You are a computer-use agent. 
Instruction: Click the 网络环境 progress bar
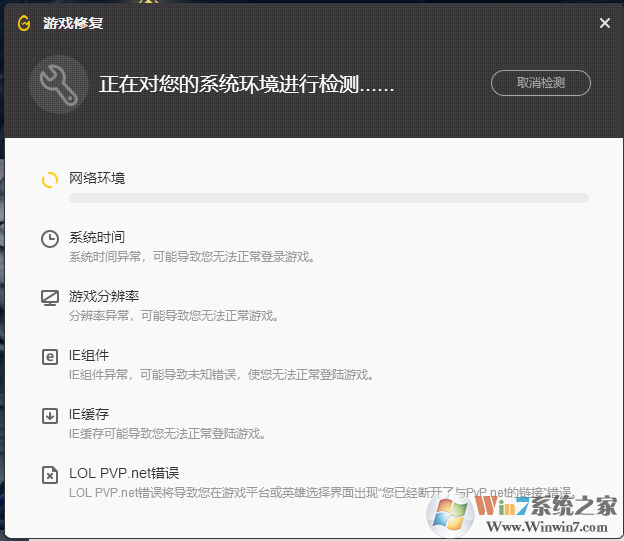(329, 198)
